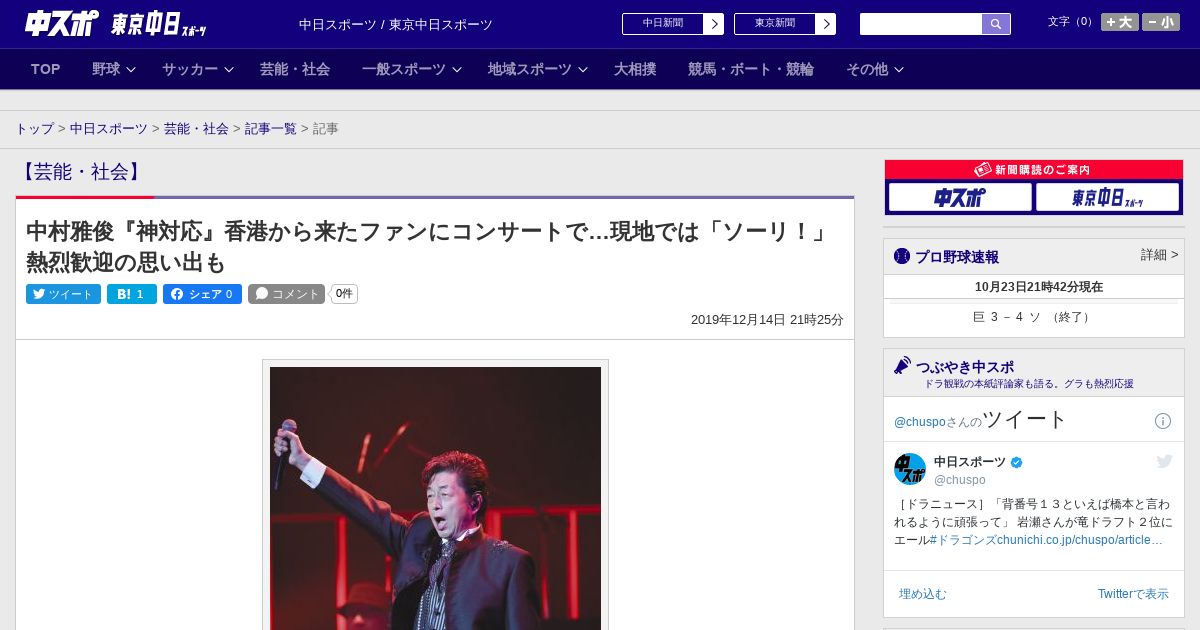Open 芸能・社会 navigation item
Viewport: 1200px width, 630px height.
point(295,69)
